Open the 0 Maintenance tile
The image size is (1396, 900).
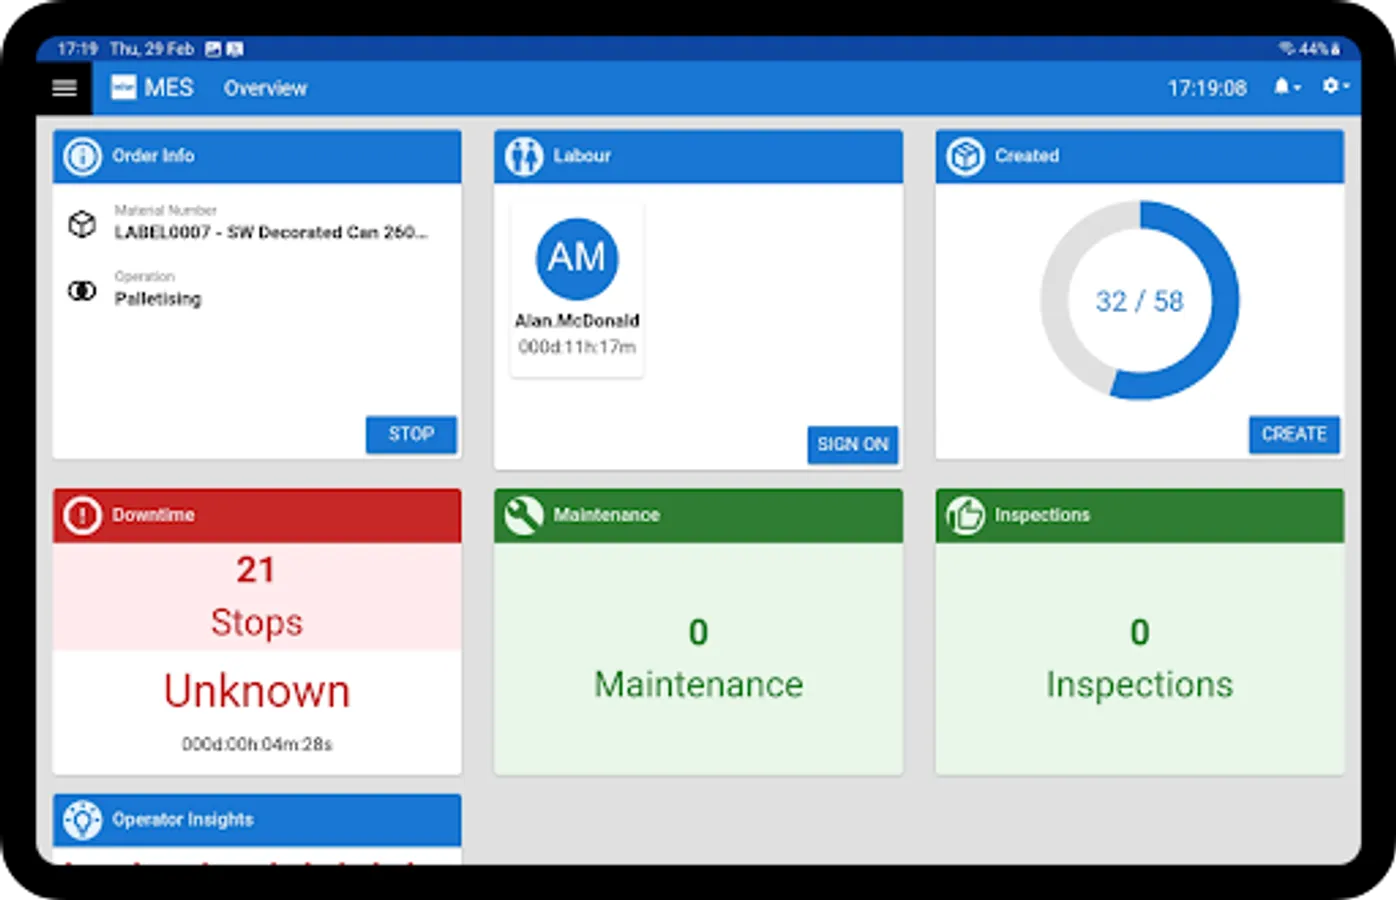[x=698, y=659]
